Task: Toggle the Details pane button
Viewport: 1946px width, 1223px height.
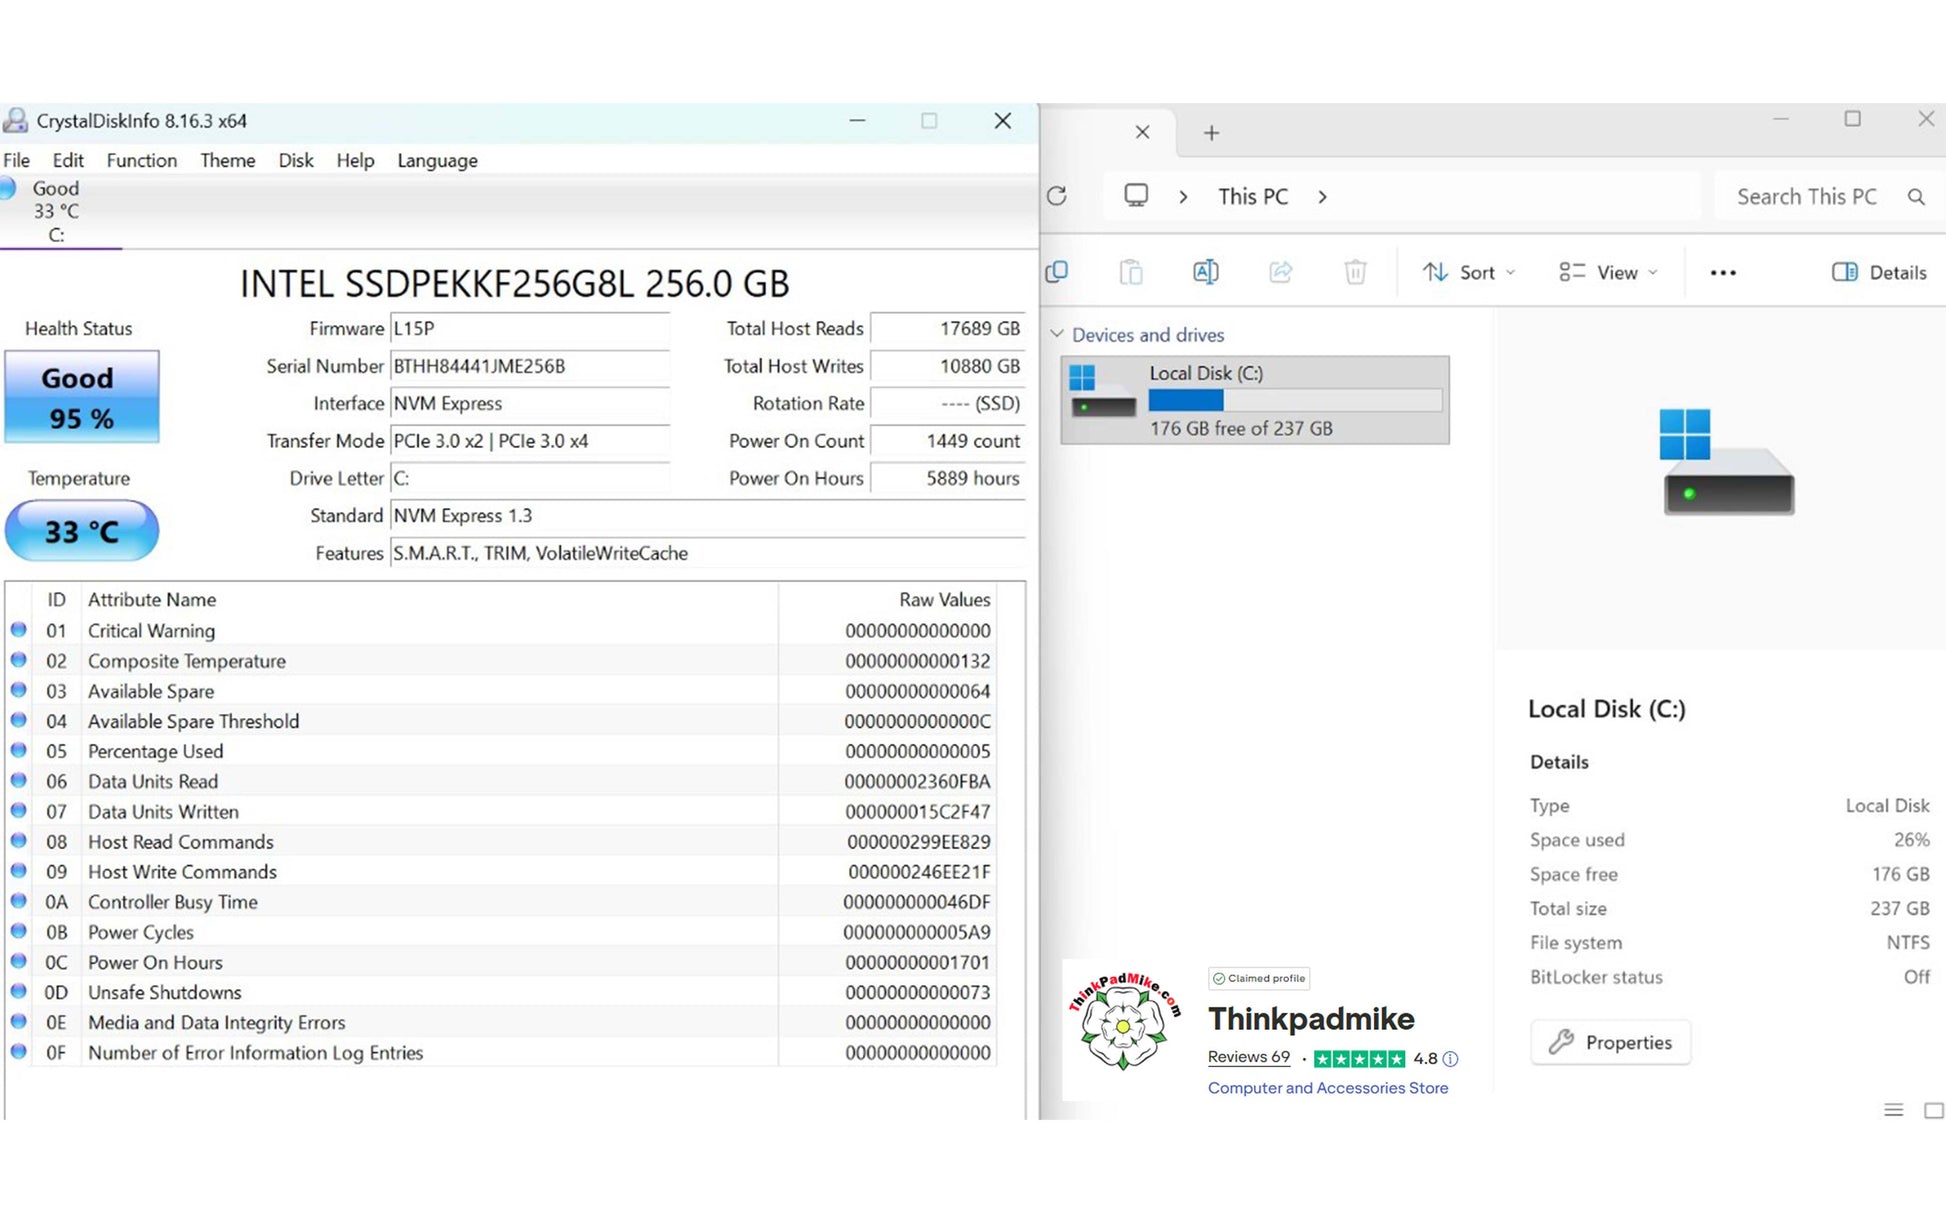Action: click(1879, 272)
